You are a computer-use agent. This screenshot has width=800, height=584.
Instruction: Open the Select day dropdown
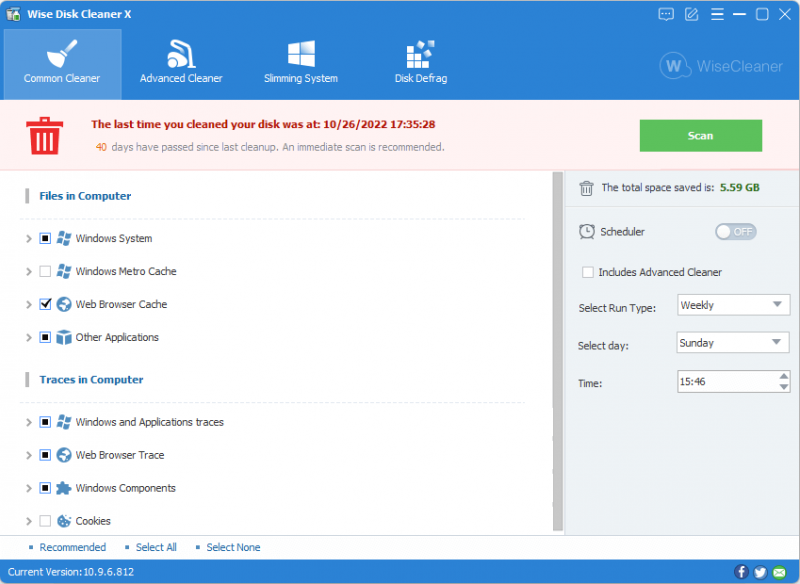pyautogui.click(x=733, y=343)
